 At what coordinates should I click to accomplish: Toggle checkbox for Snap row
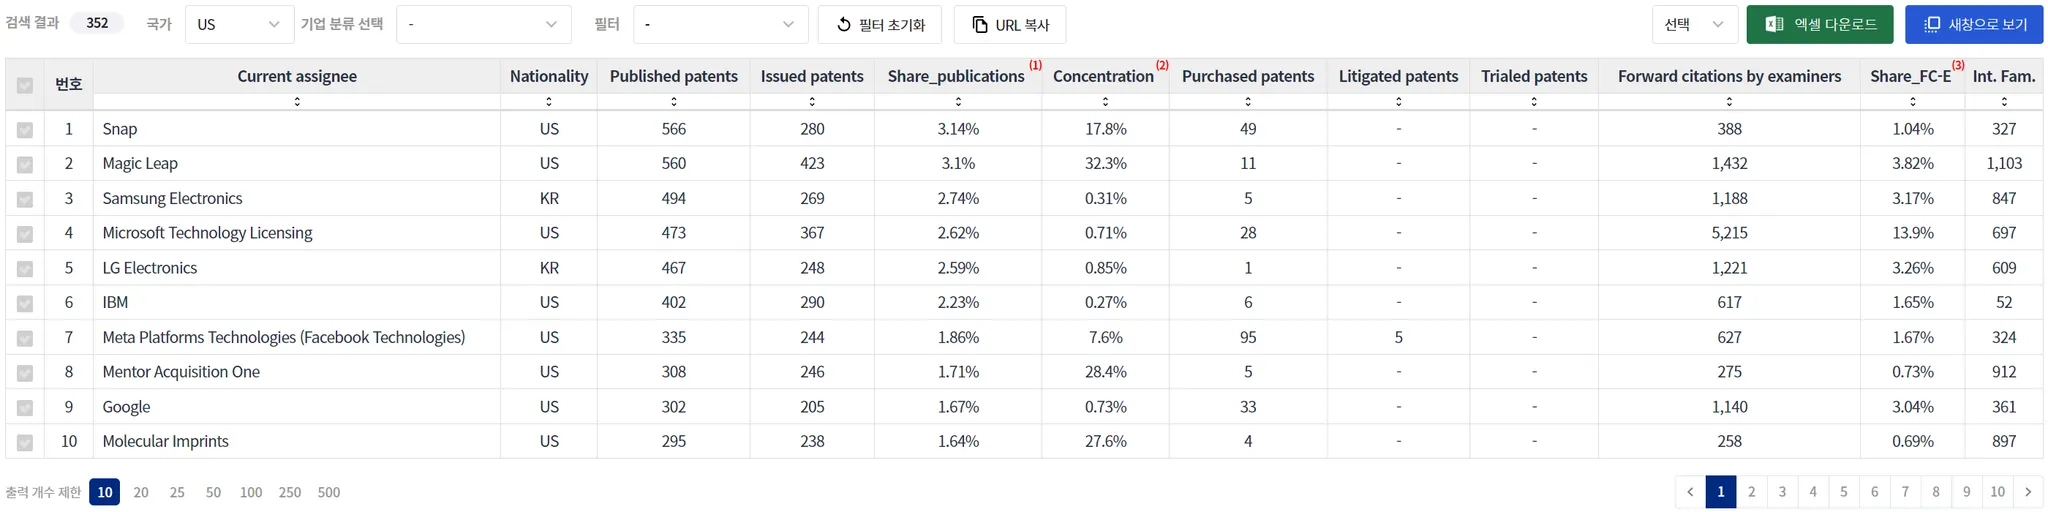pyautogui.click(x=25, y=130)
